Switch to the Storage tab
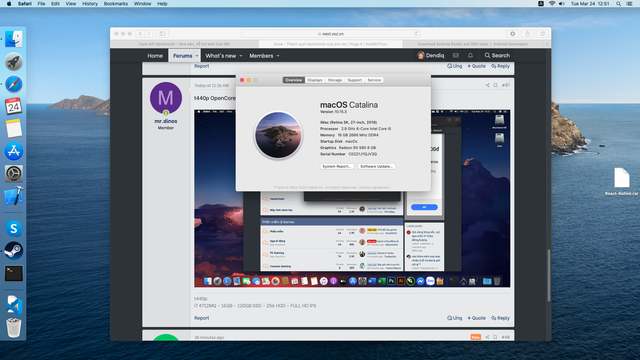The height and width of the screenshot is (360, 640). pyautogui.click(x=335, y=80)
